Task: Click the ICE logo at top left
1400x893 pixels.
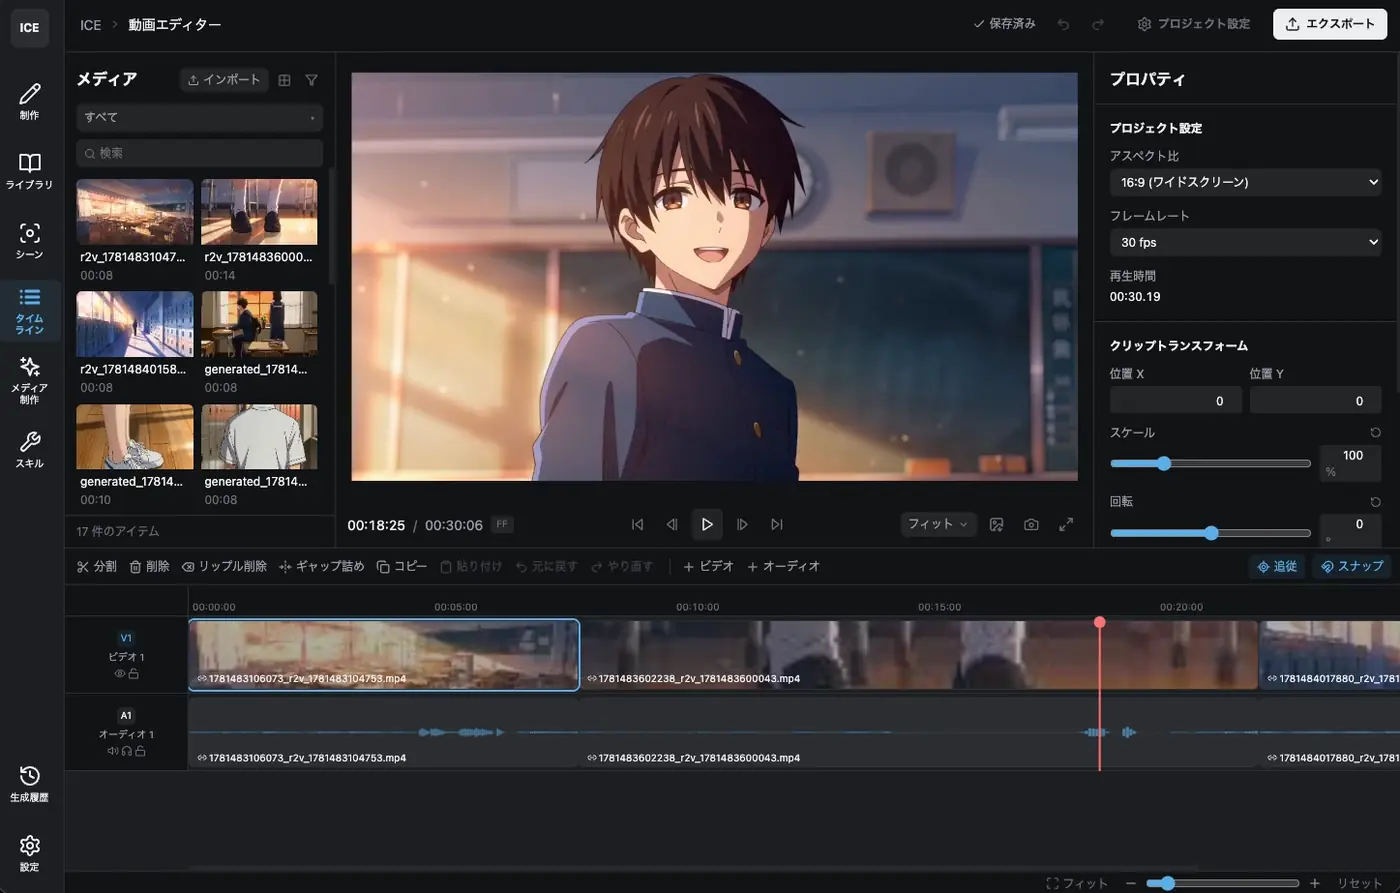Action: pos(29,27)
